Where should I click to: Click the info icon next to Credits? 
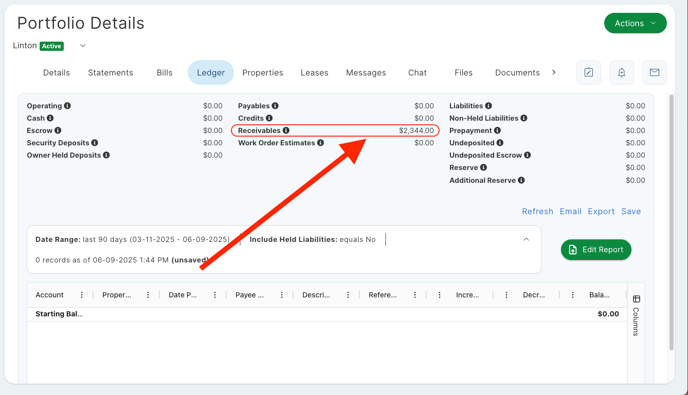(x=269, y=118)
